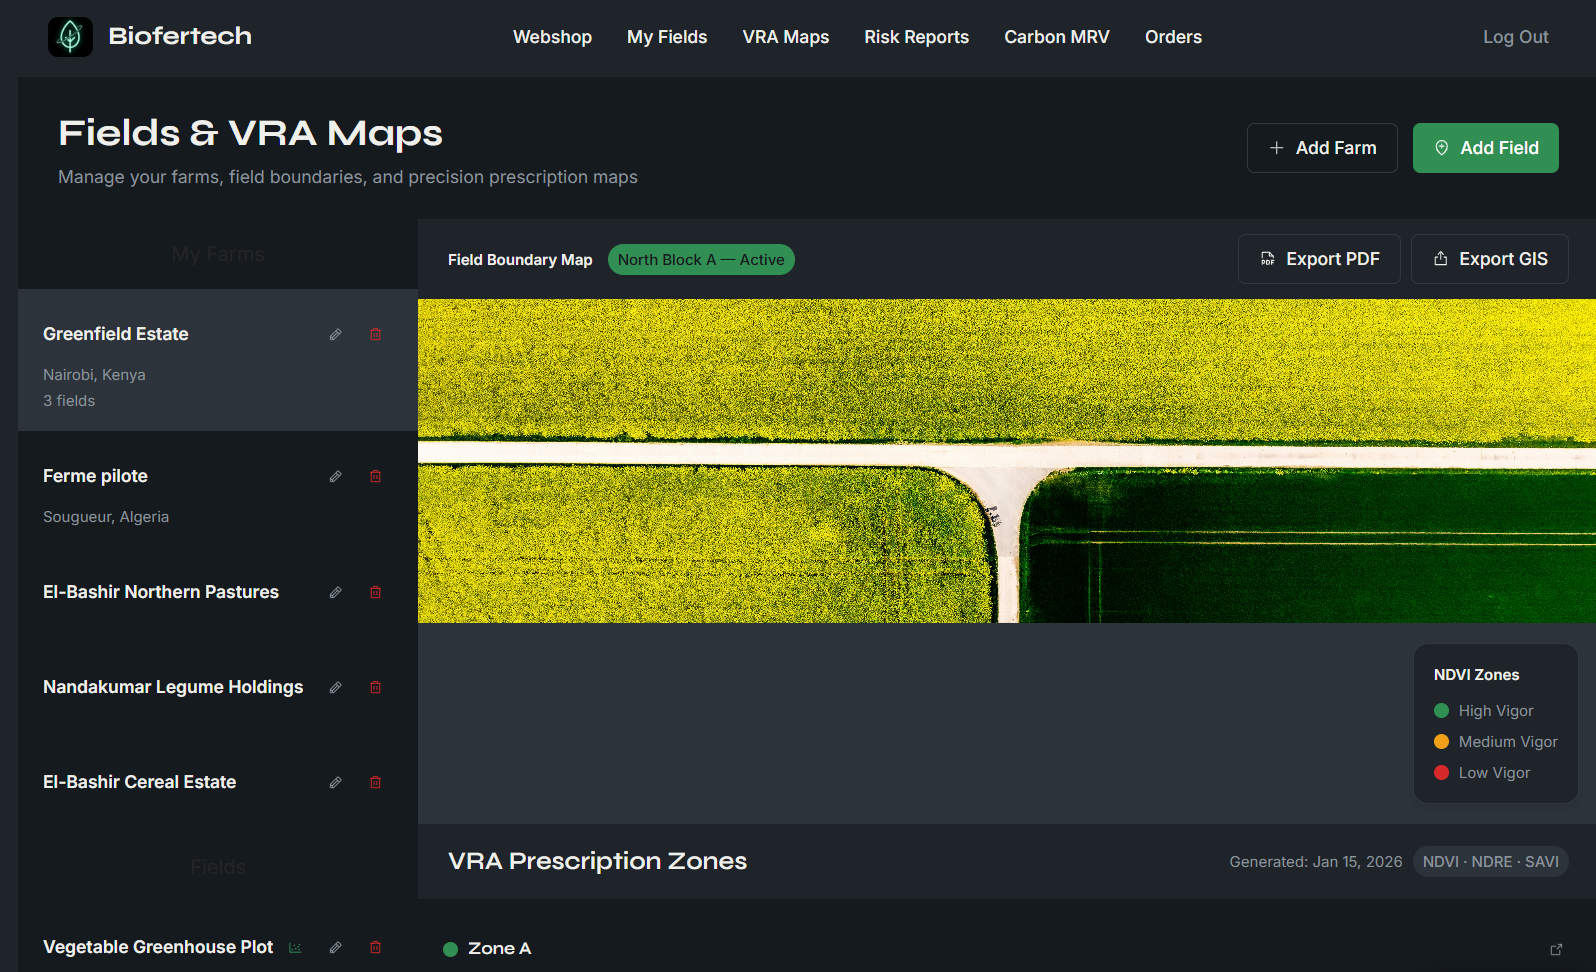The image size is (1596, 972).
Task: Click edit pencil for Ferme pilote
Action: (x=336, y=477)
